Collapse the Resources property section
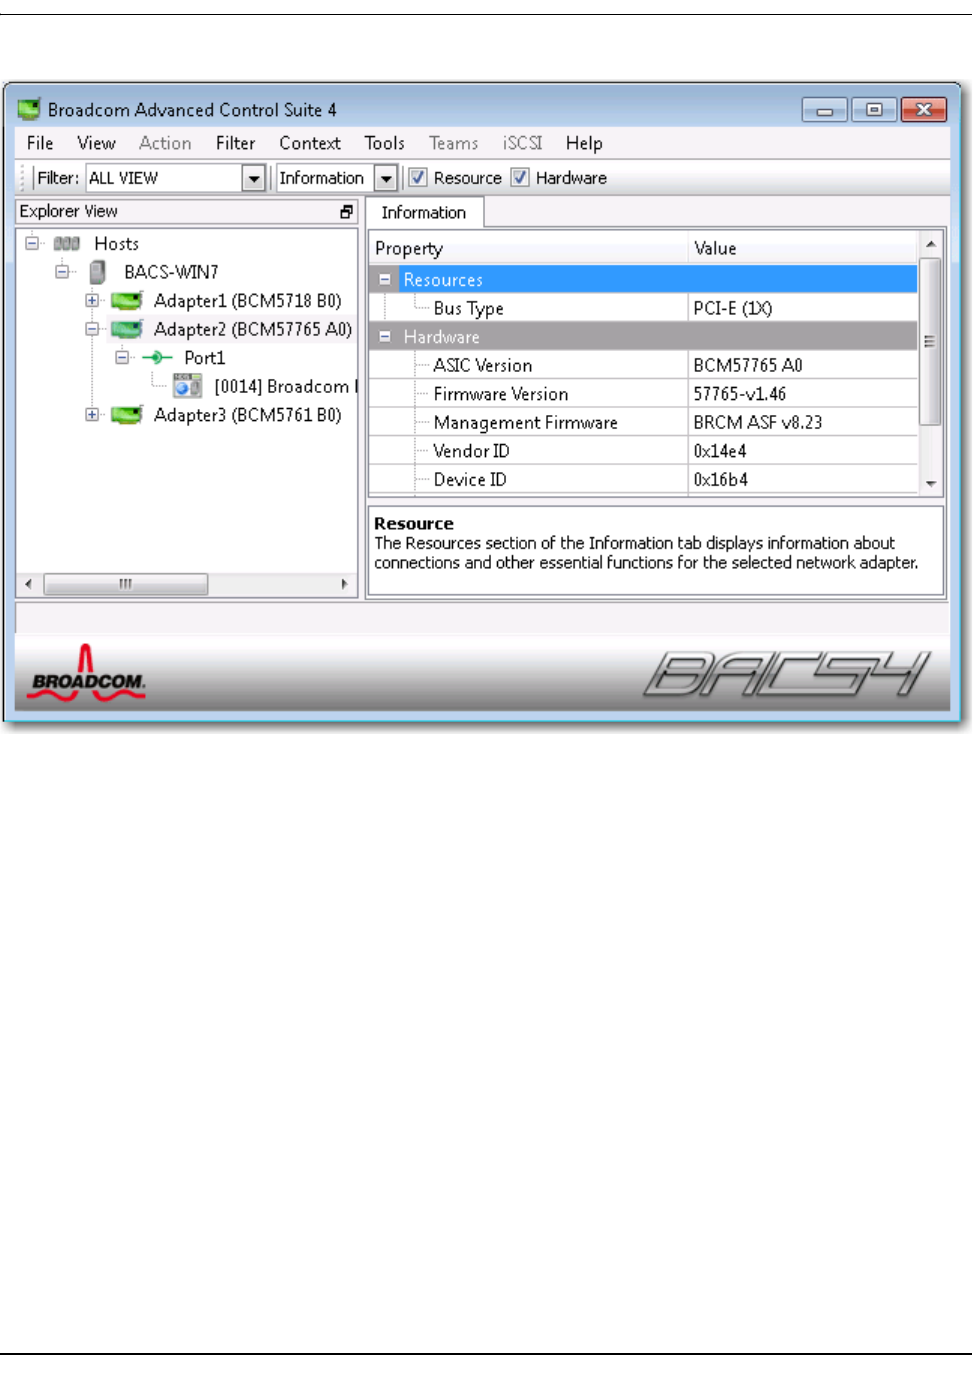973x1375 pixels. click(385, 280)
